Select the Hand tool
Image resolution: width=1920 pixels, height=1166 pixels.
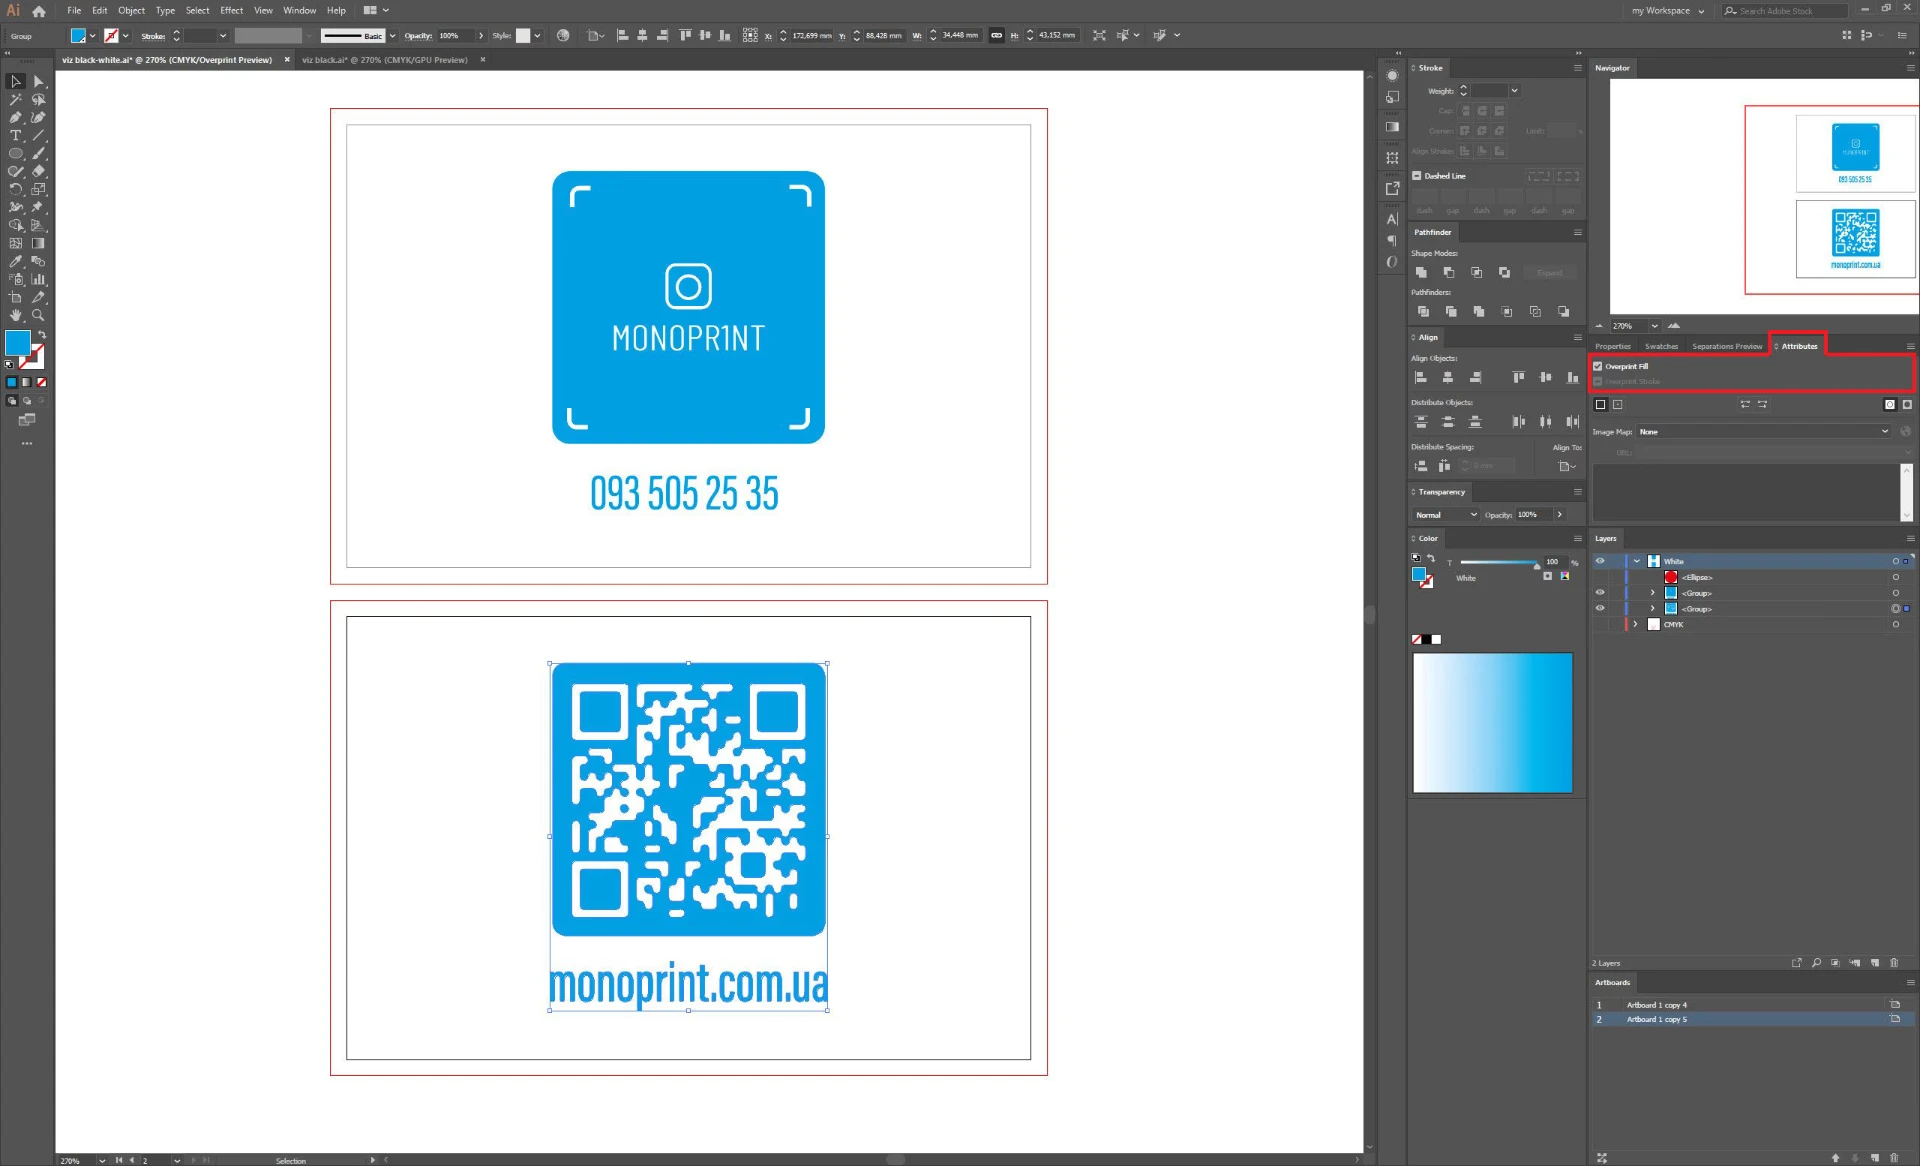point(15,315)
